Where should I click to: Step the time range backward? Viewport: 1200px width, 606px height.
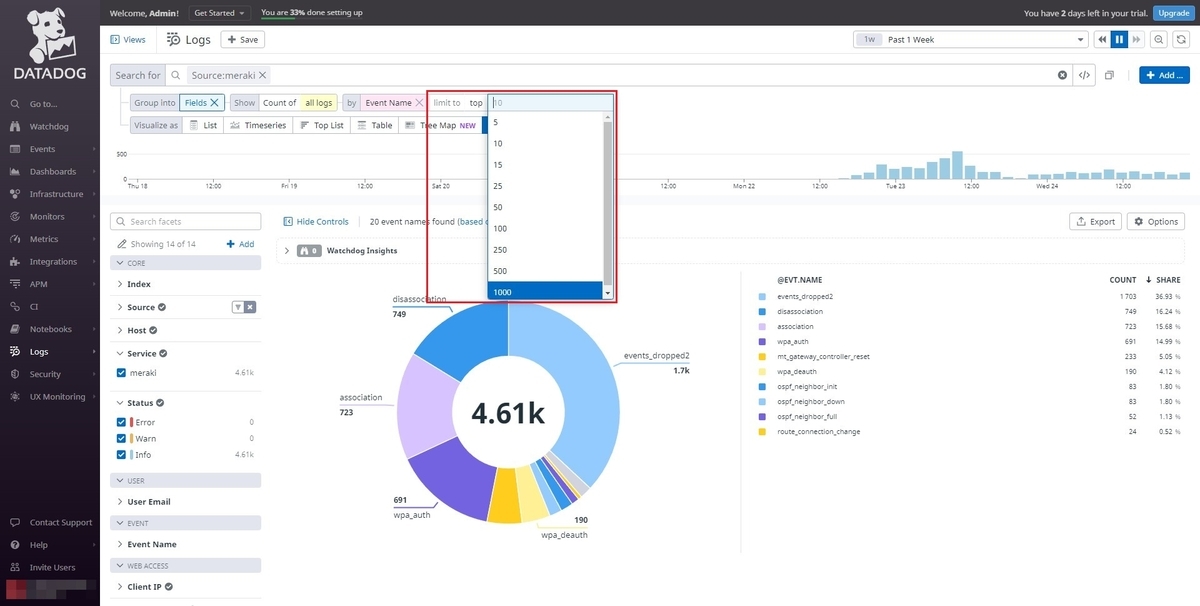pyautogui.click(x=1102, y=39)
